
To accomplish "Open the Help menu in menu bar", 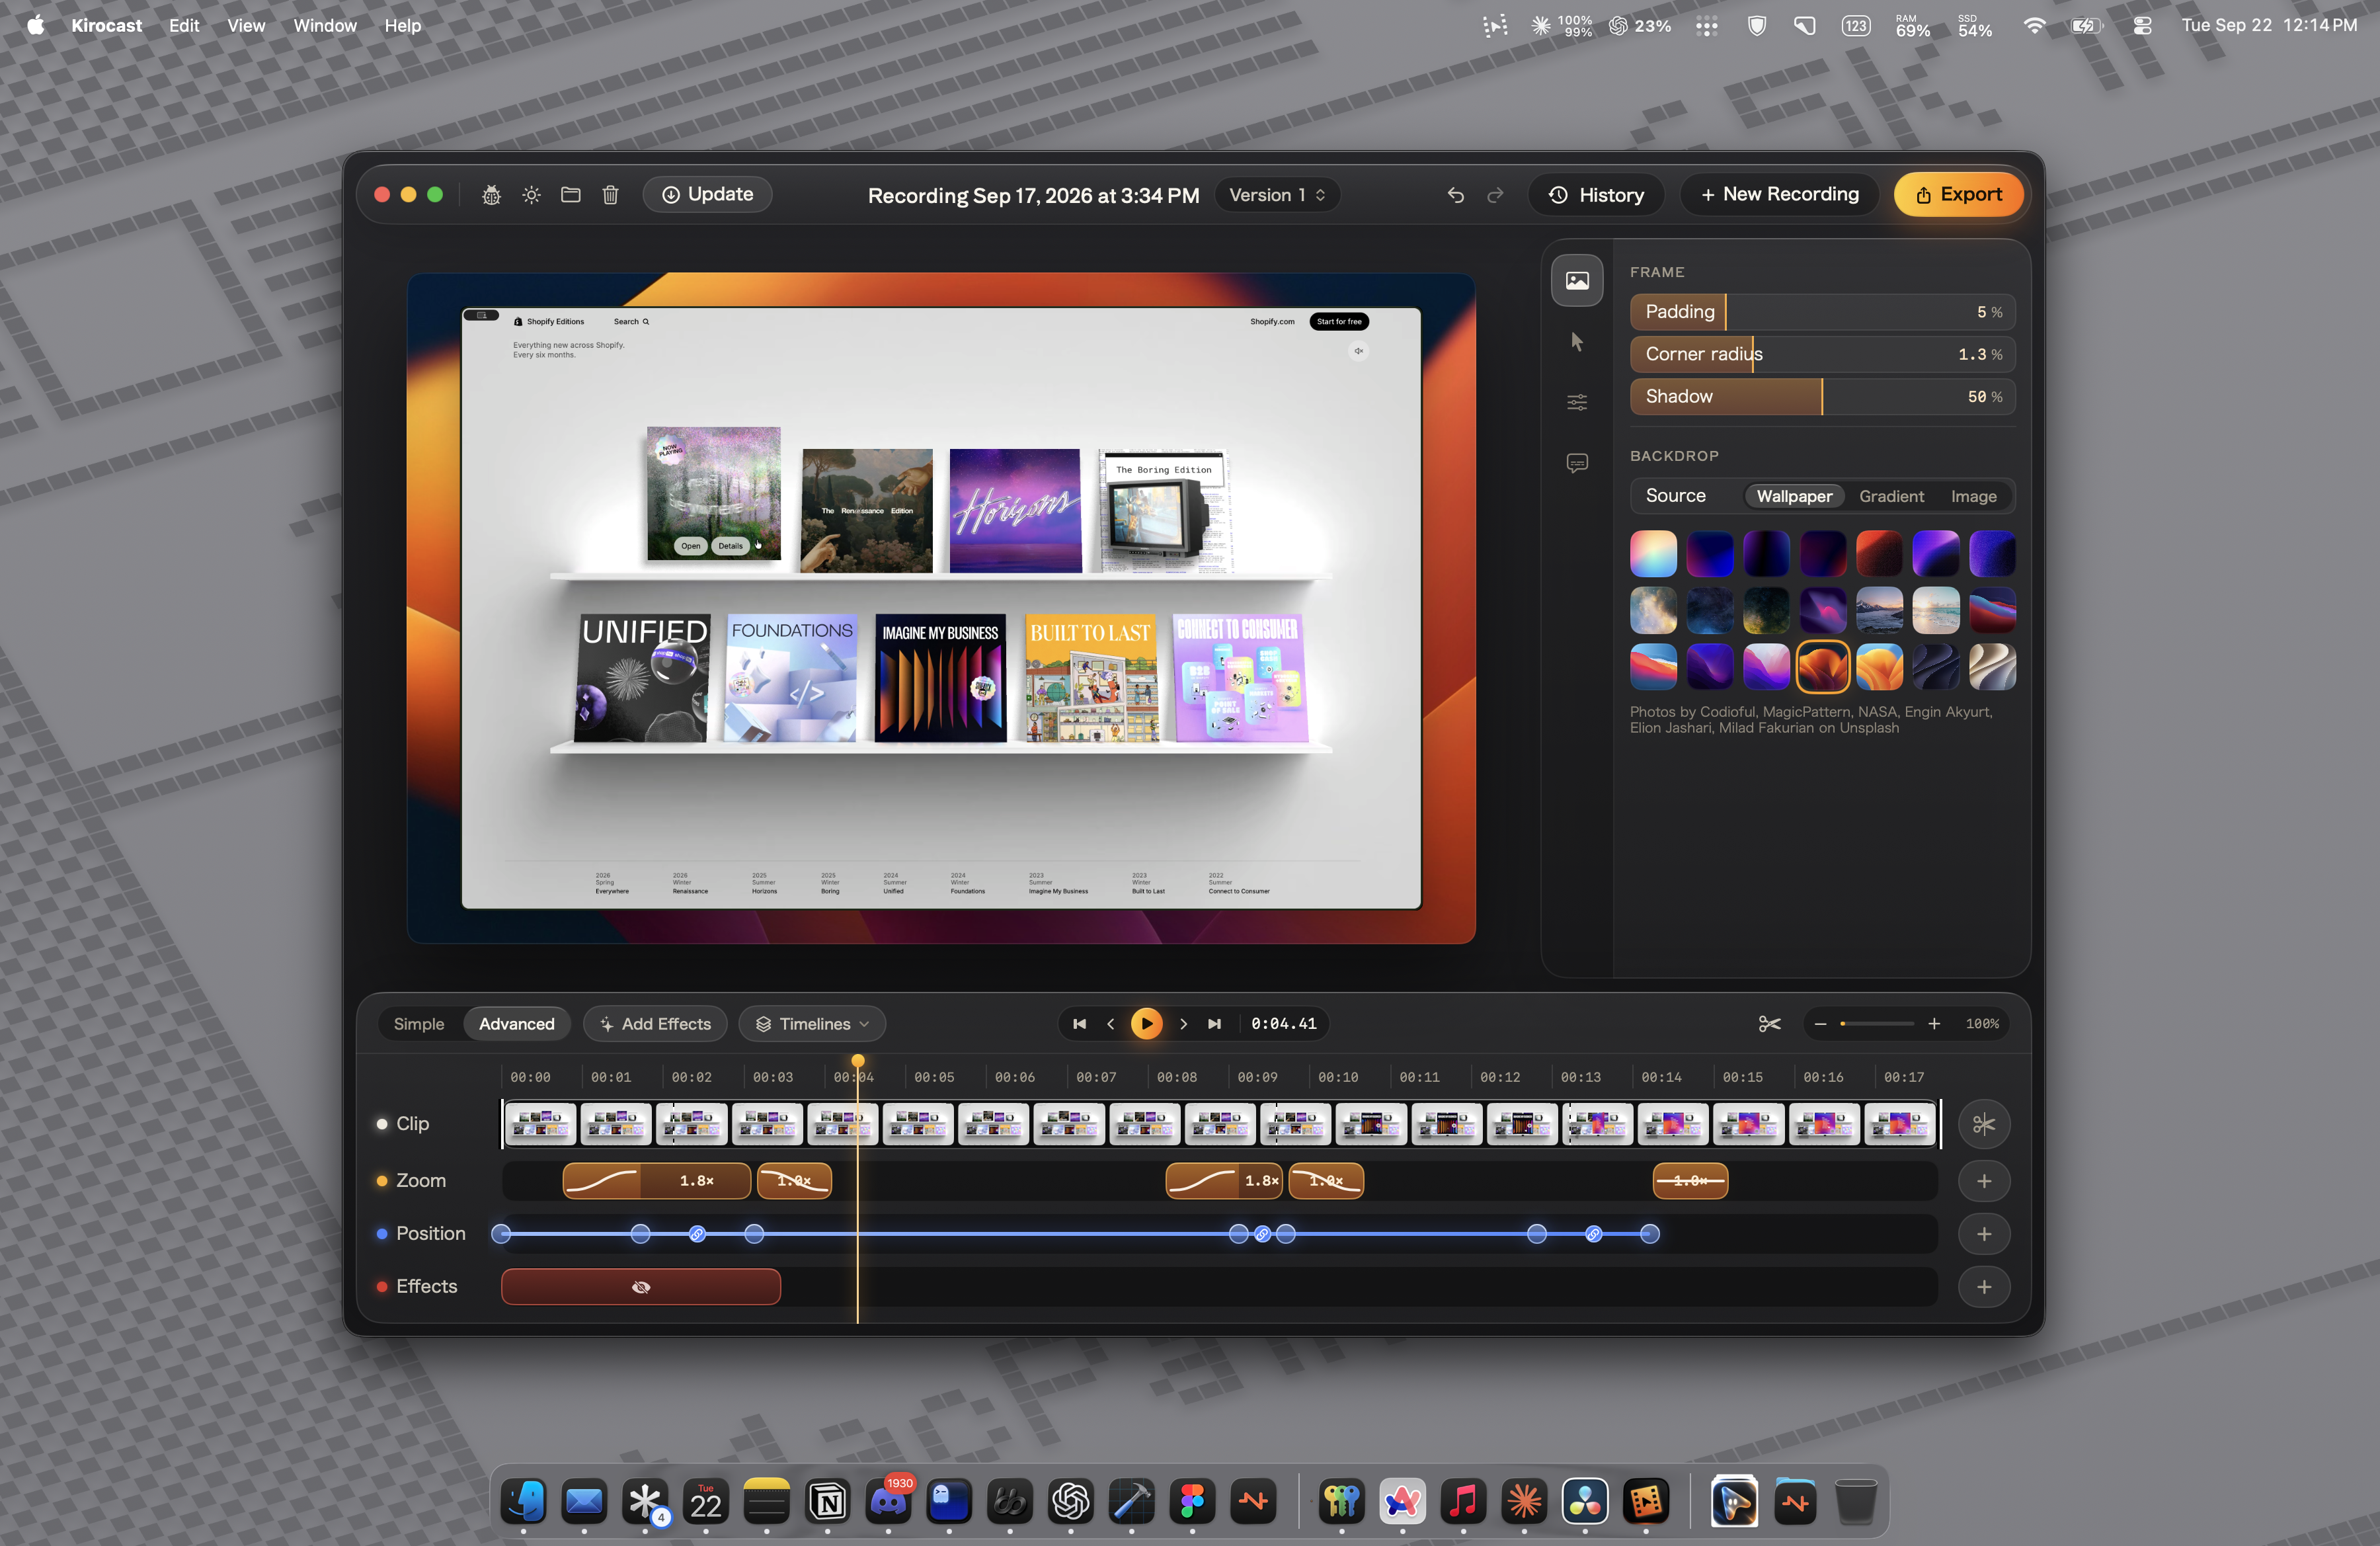I will (x=403, y=25).
